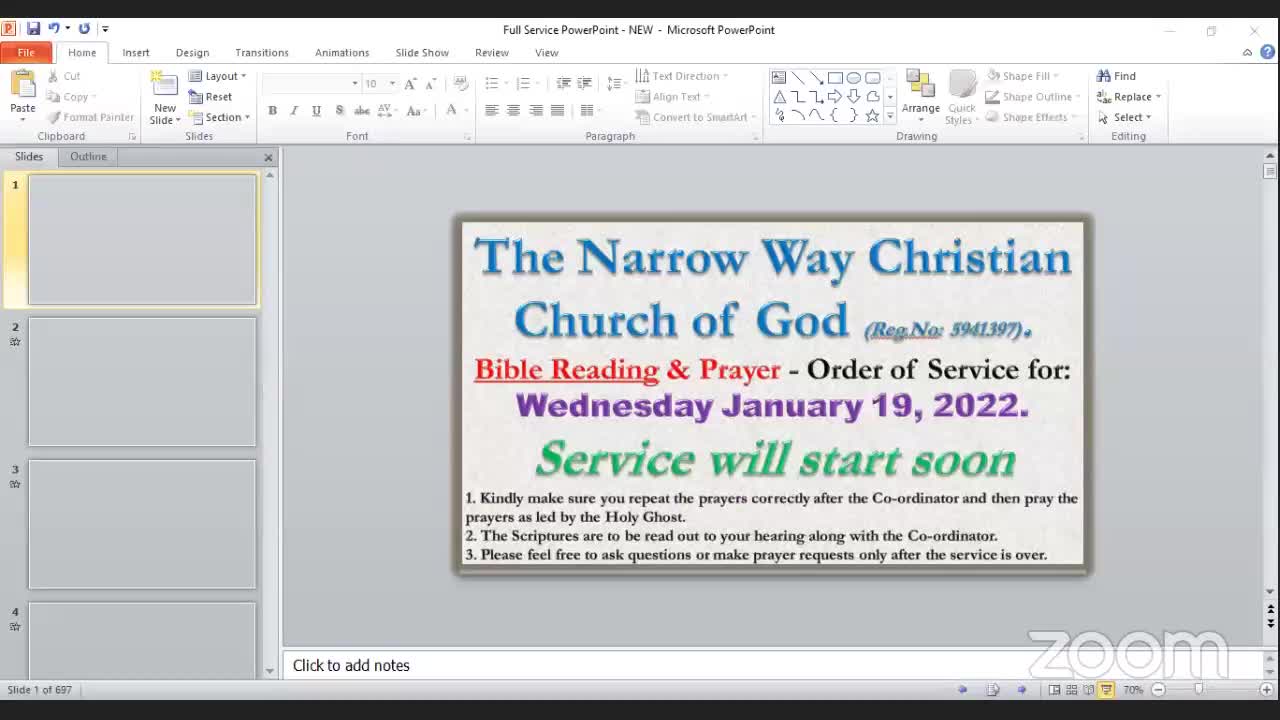This screenshot has height=720, width=1280.
Task: Click the Redo button in Quick Access
Action: coord(84,29)
